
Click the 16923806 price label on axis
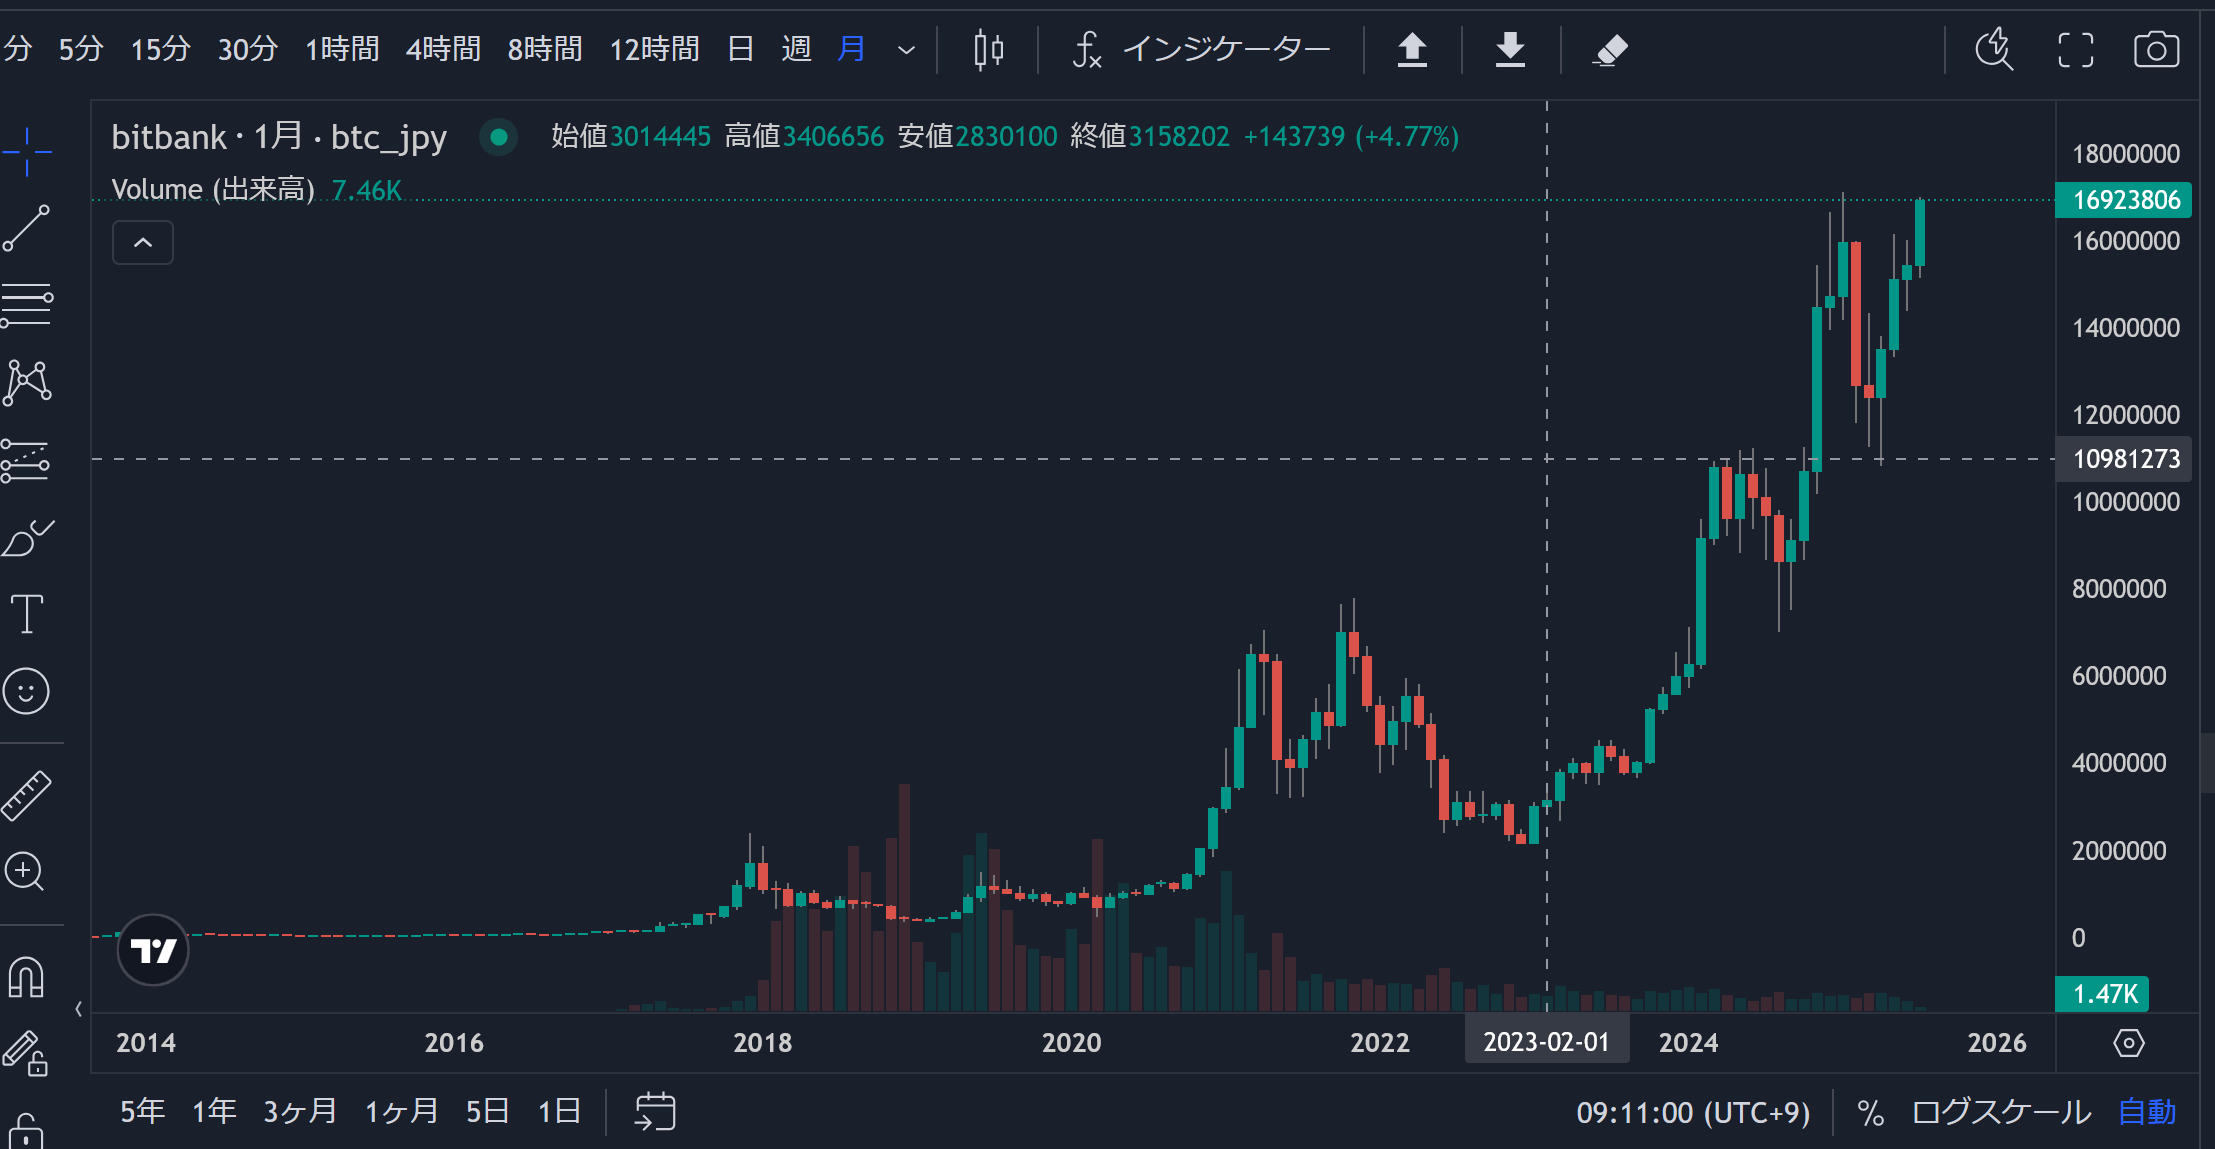[2124, 200]
